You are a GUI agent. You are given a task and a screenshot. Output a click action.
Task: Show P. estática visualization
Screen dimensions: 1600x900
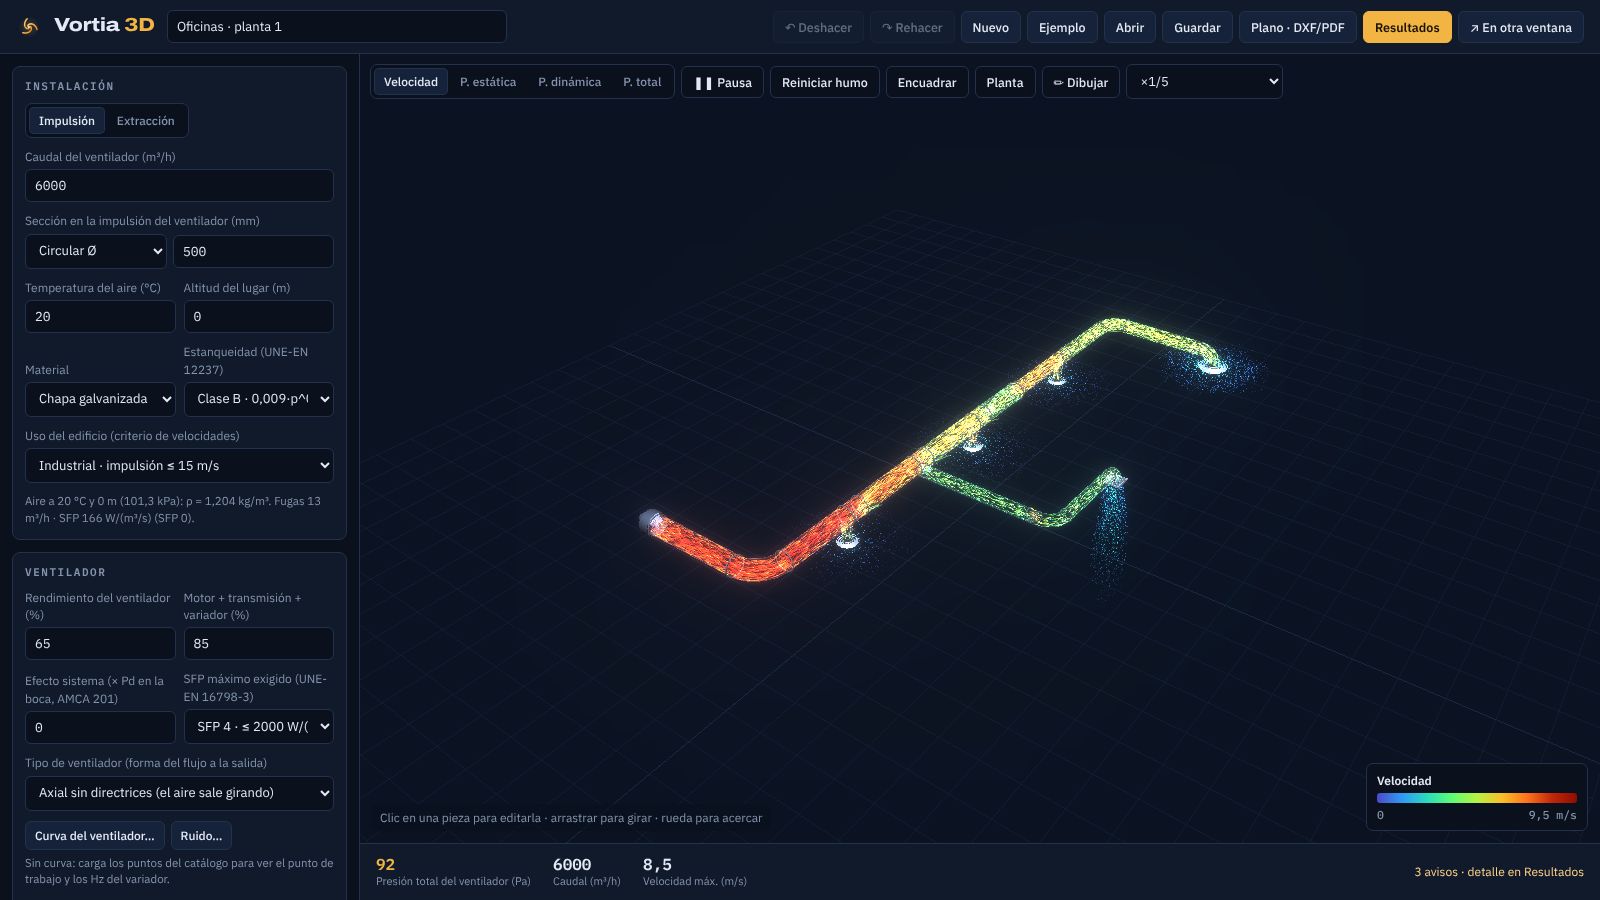pos(488,82)
